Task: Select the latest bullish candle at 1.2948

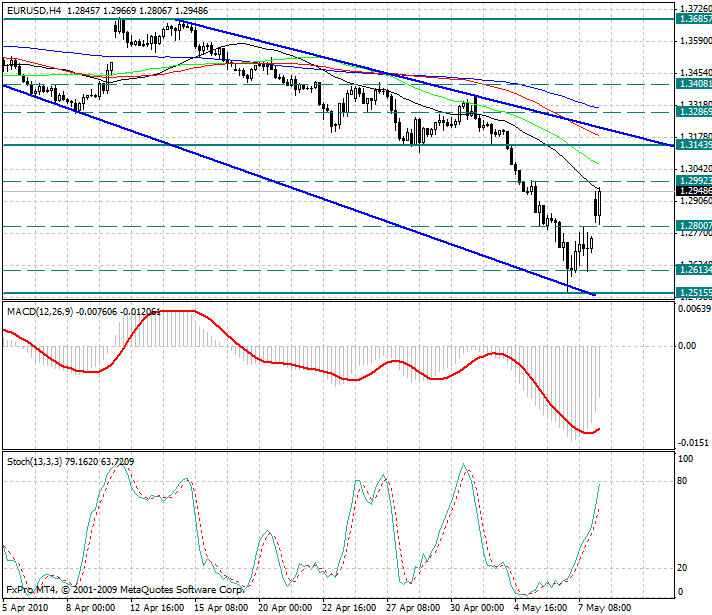Action: (600, 203)
